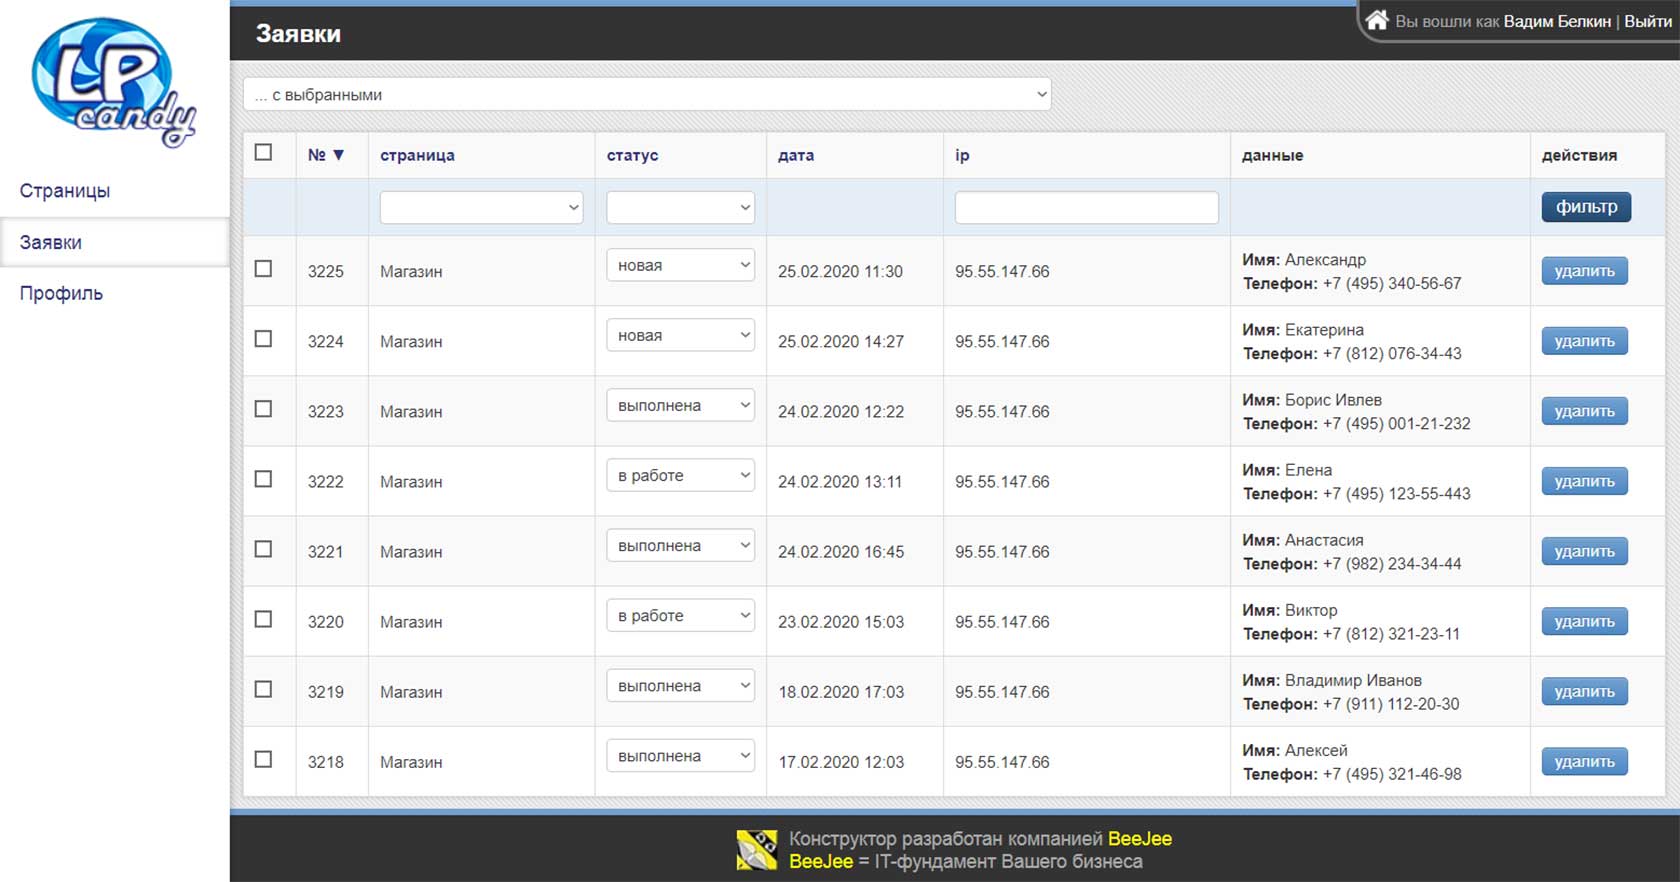Click the Выйти logout link
This screenshot has height=882, width=1680.
tap(1647, 21)
